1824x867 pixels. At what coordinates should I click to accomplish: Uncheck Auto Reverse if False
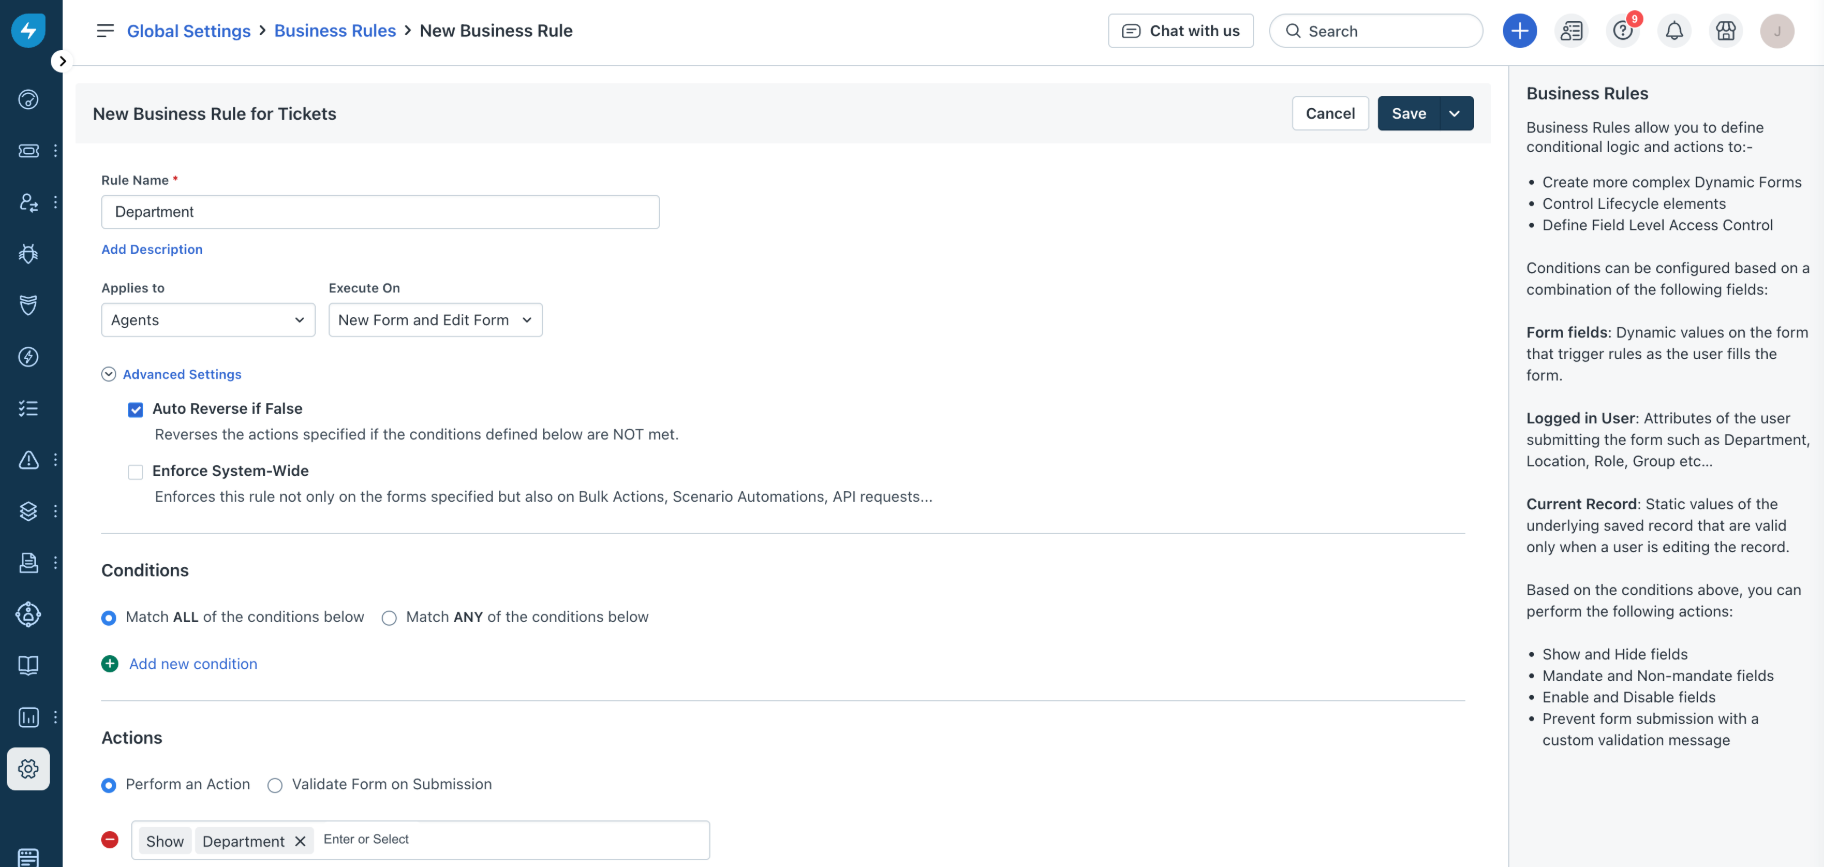pyautogui.click(x=136, y=410)
